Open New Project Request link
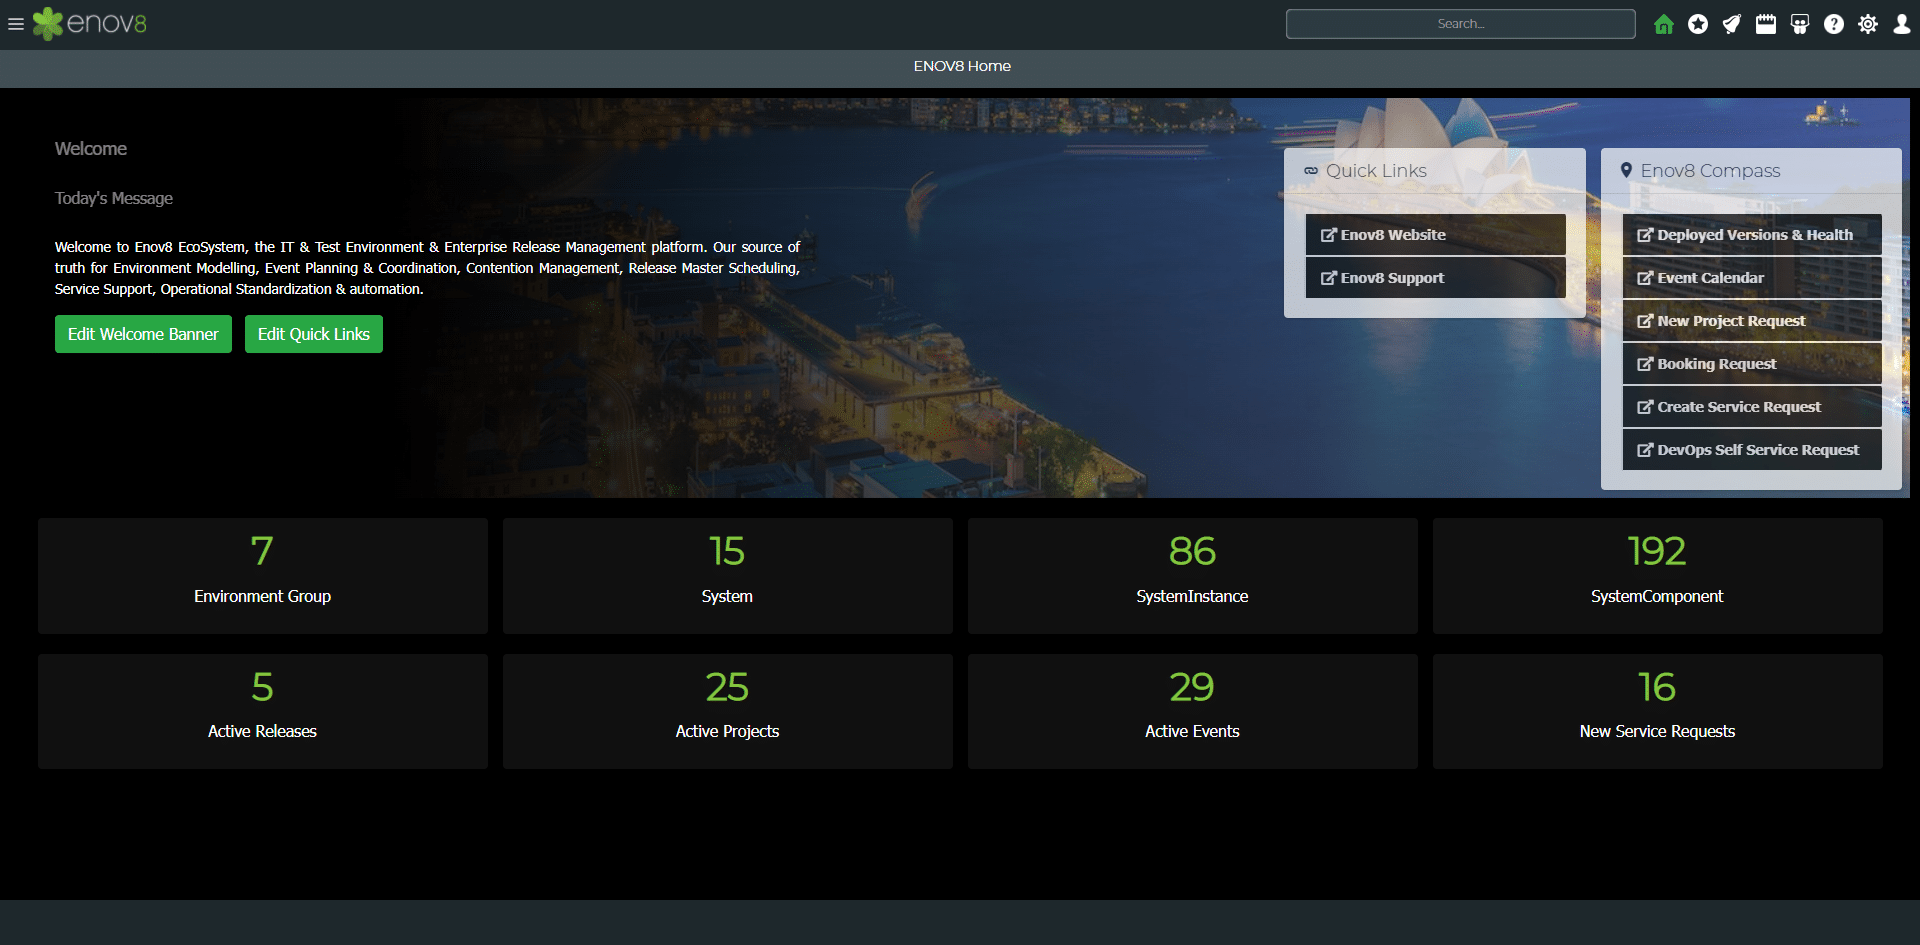Screen dimensions: 1920x945 click(x=1752, y=321)
